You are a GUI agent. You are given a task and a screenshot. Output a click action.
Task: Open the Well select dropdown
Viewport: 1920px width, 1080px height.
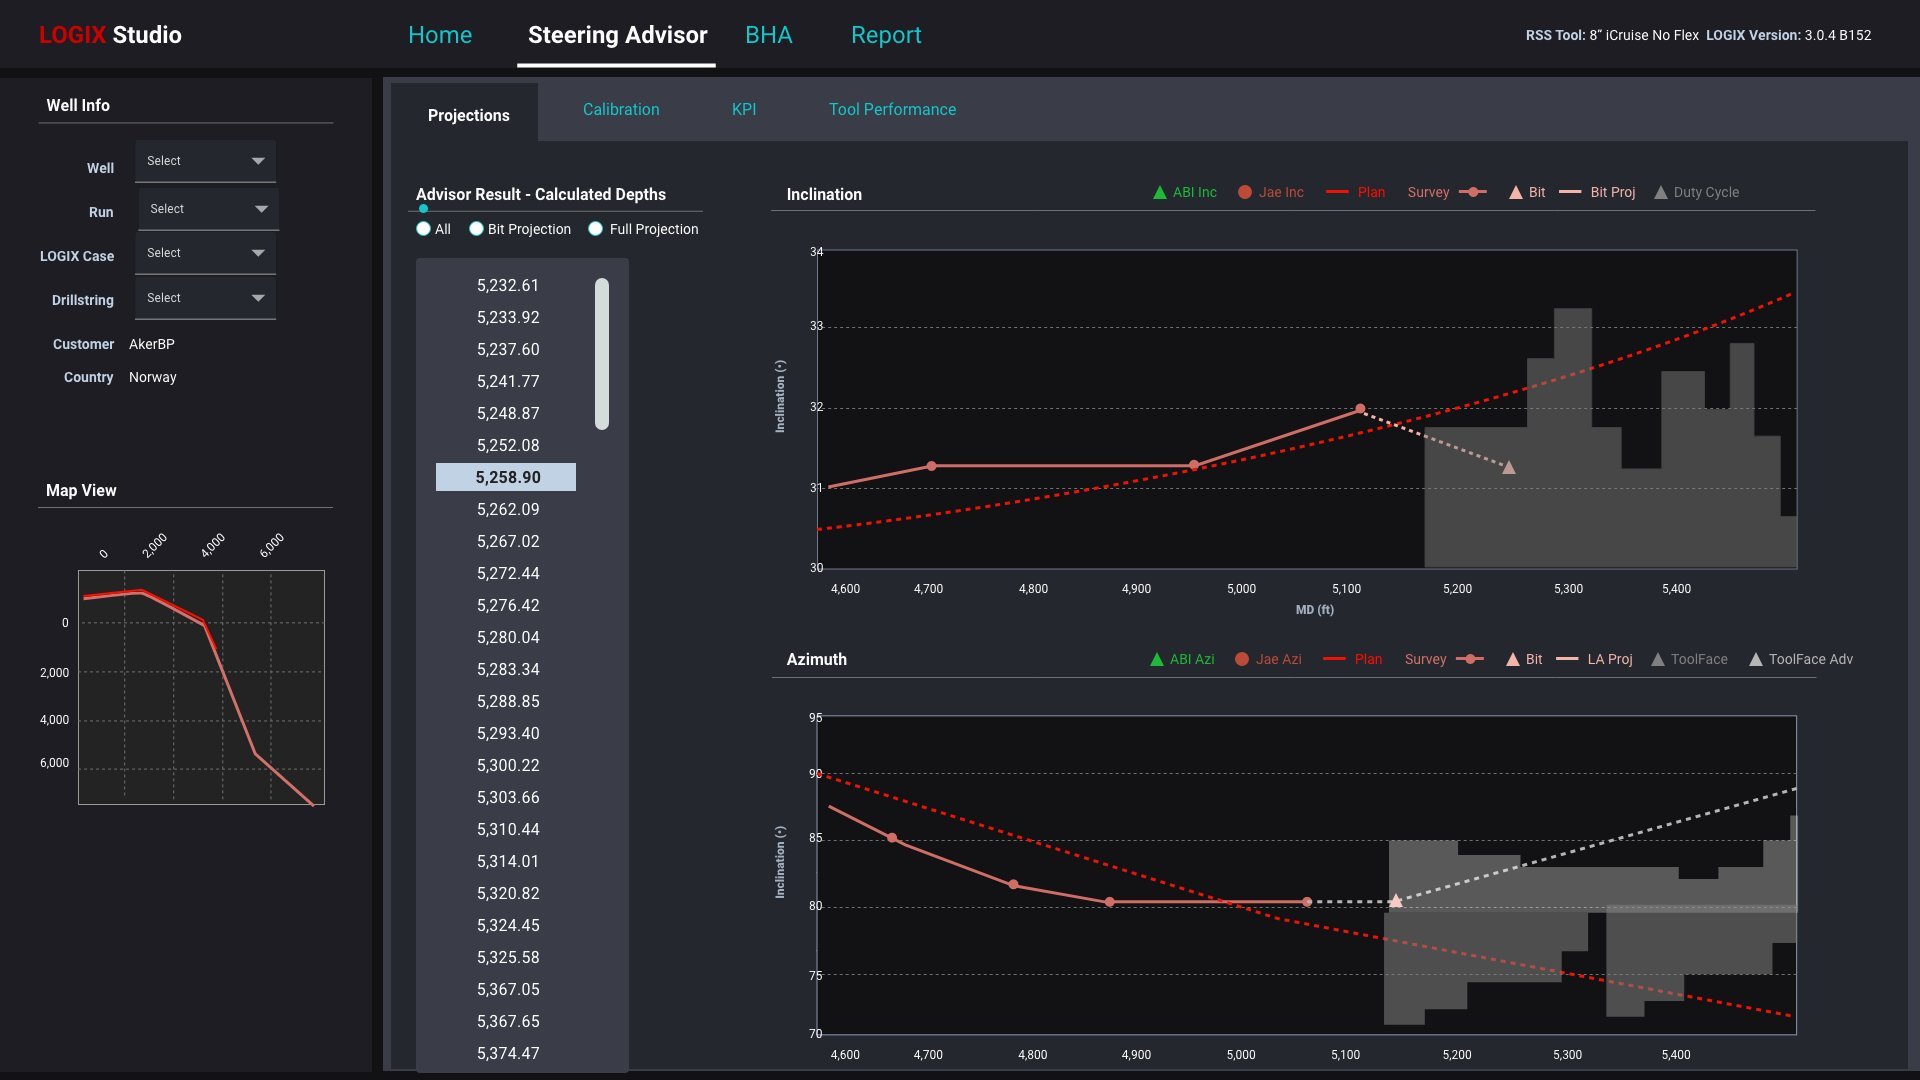click(x=205, y=161)
